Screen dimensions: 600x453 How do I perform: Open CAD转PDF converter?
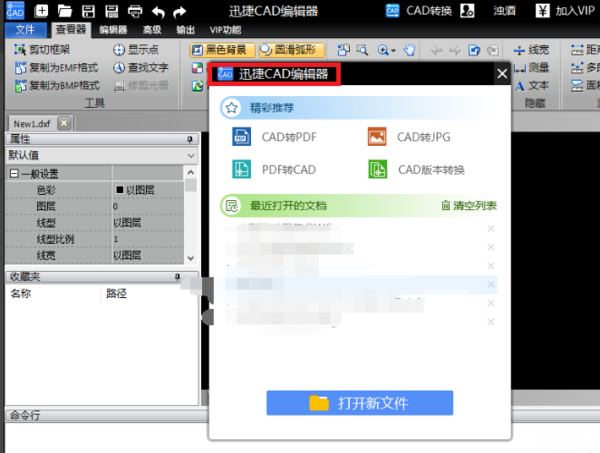(274, 137)
